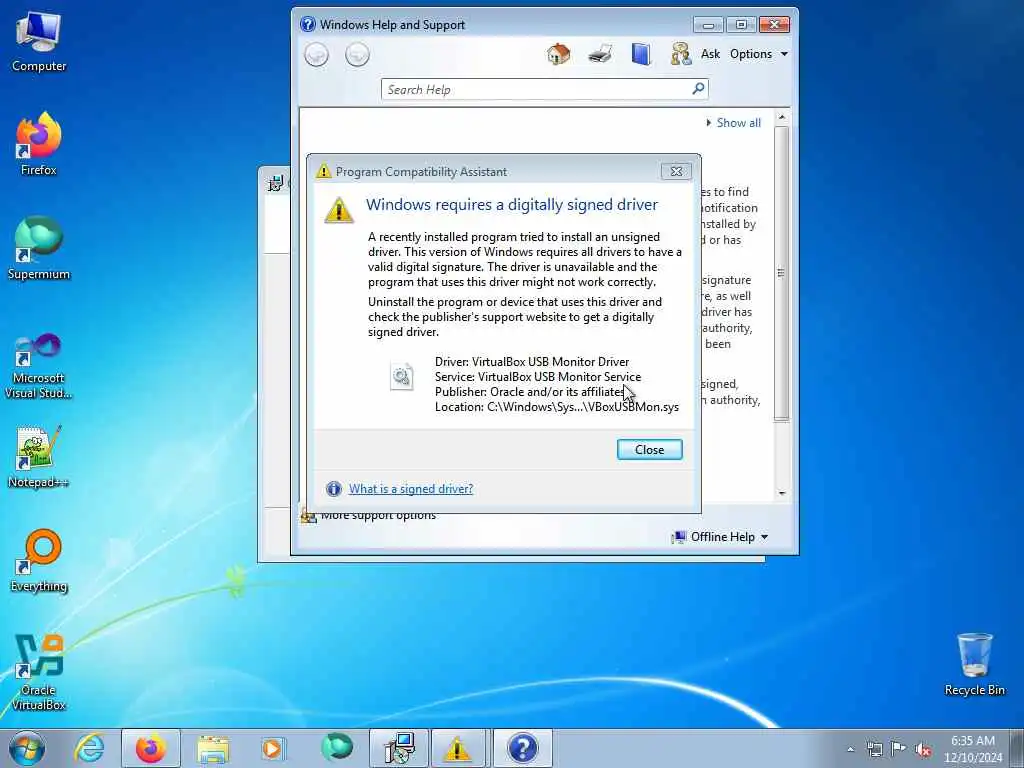Click the driver file icon in dialog
Viewport: 1024px width, 768px height.
[402, 376]
